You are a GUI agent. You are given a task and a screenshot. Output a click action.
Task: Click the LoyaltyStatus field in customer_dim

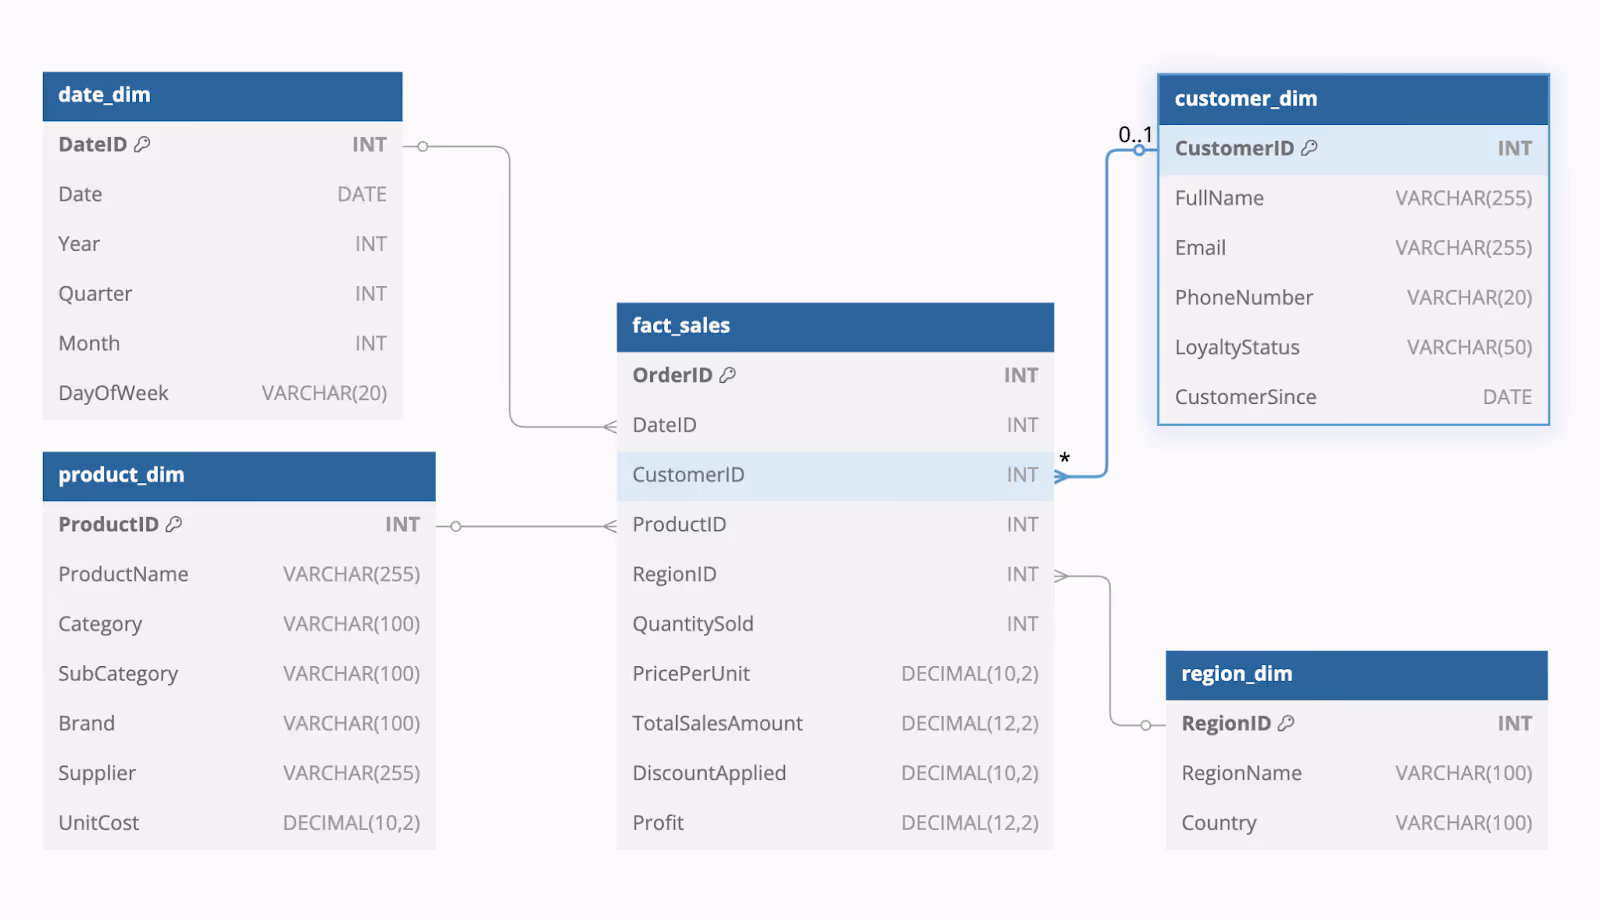pos(1353,348)
